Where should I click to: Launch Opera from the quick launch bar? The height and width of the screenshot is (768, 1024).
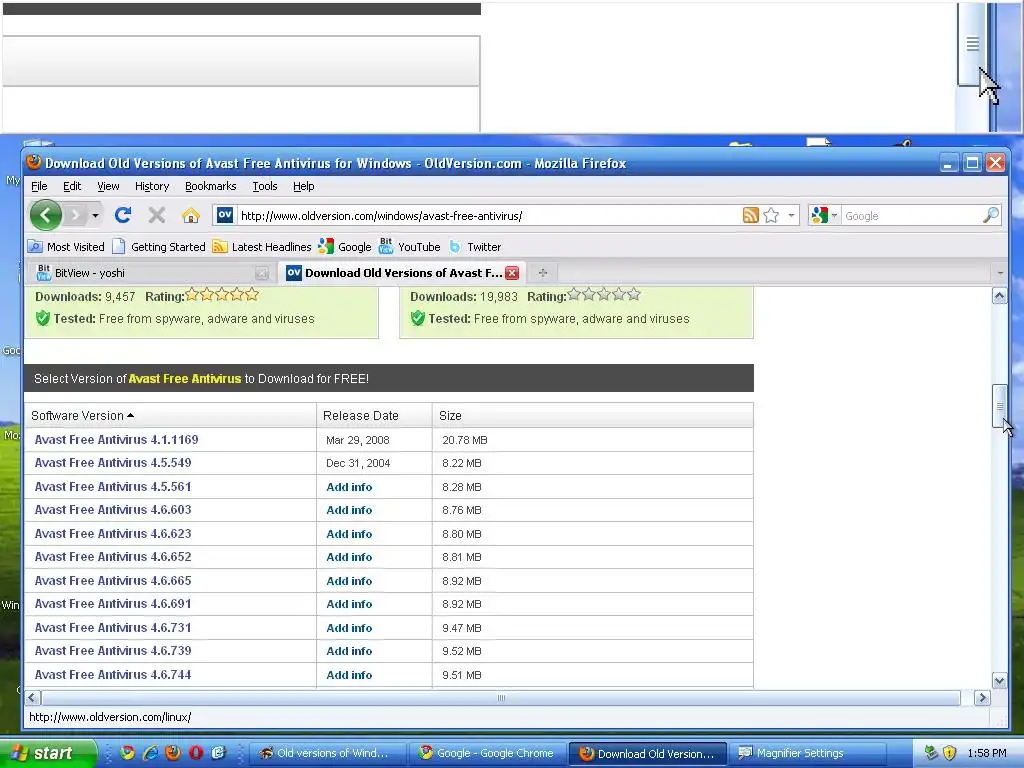click(x=196, y=753)
